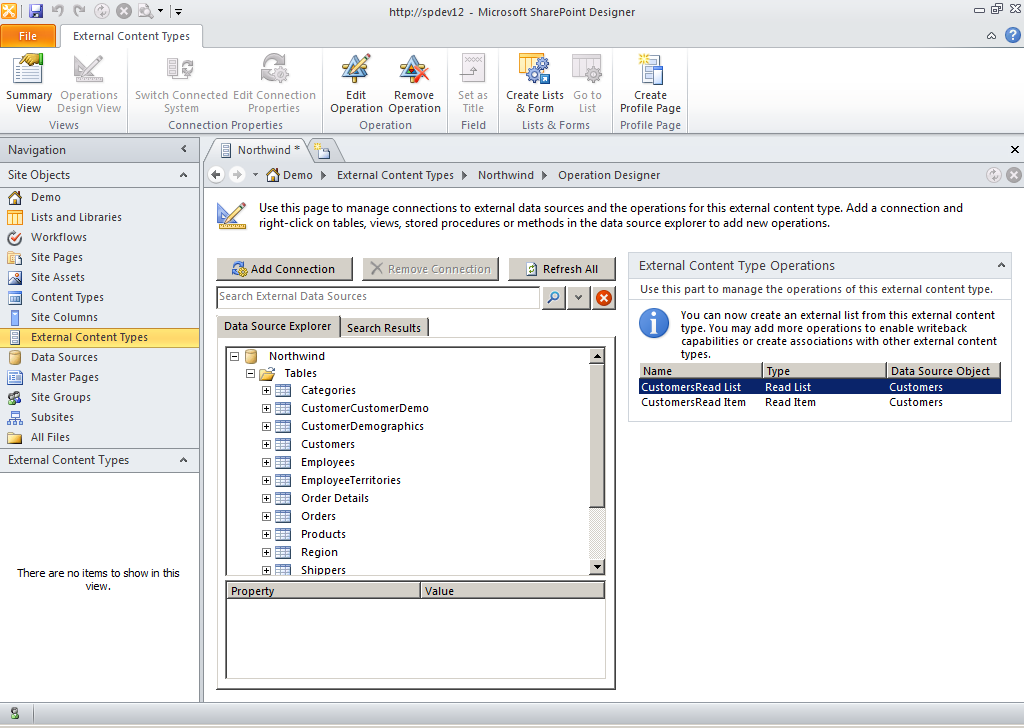
Task: Click the explorer scrollbar up arrow
Action: click(x=597, y=356)
